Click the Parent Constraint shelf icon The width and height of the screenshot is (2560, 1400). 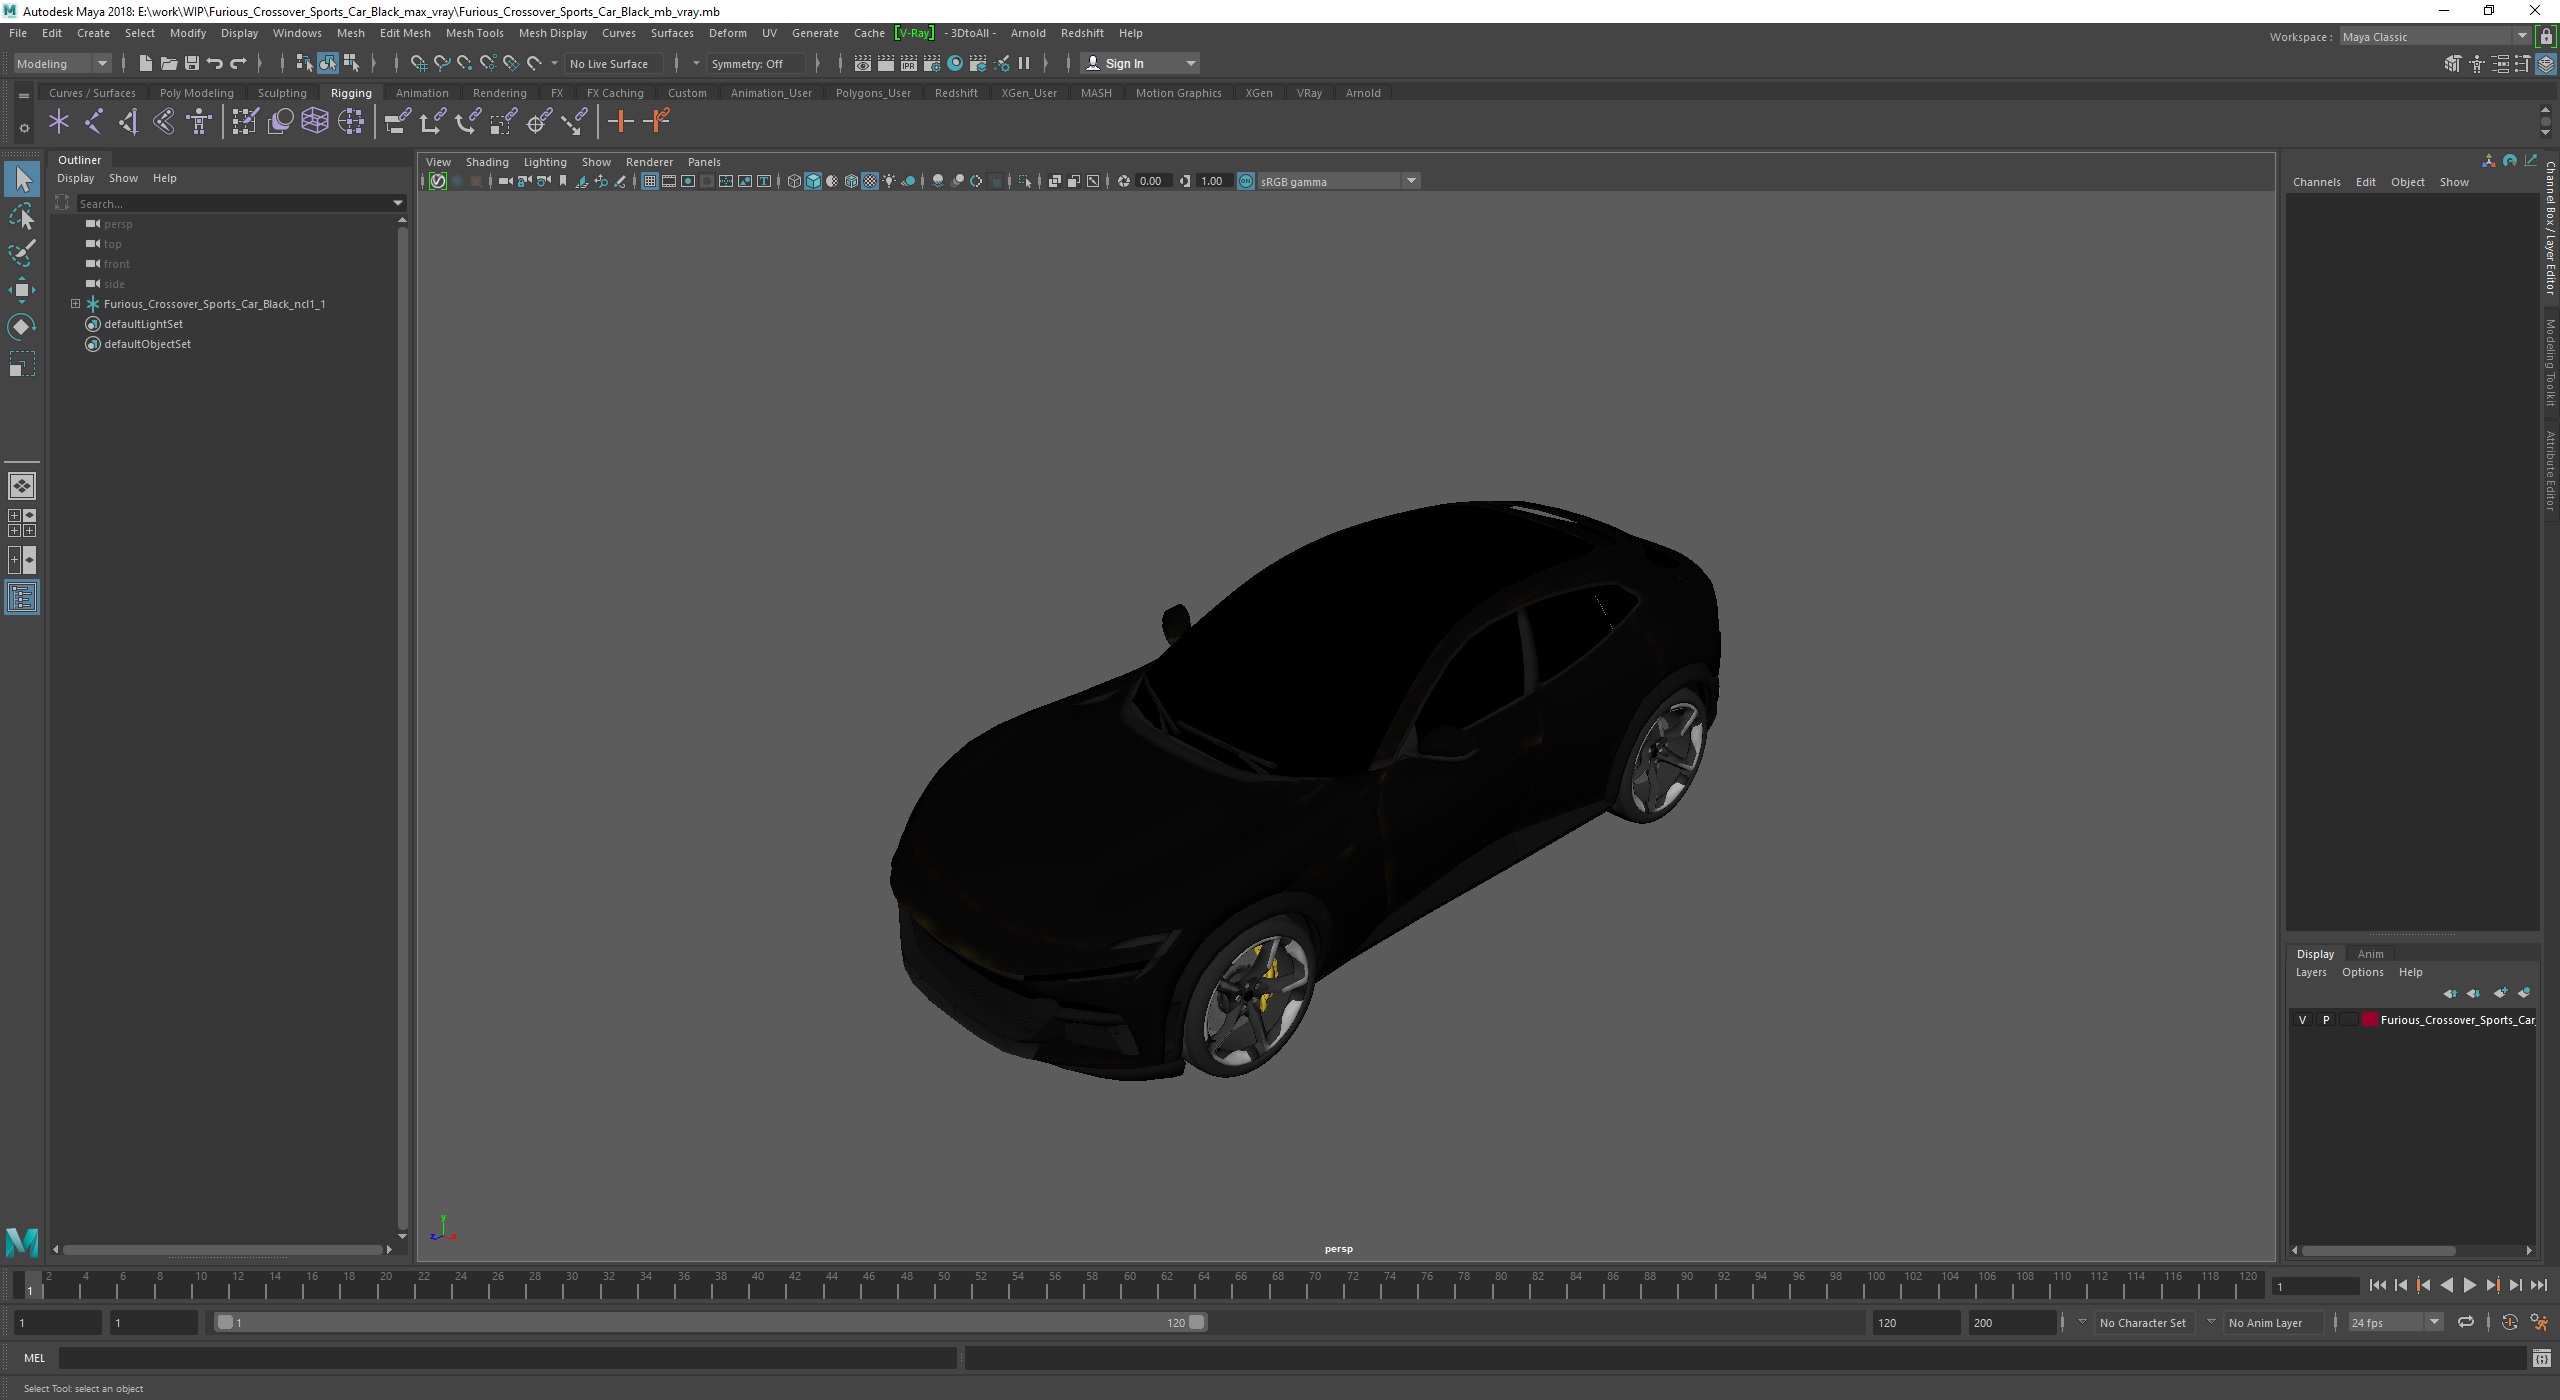398,122
